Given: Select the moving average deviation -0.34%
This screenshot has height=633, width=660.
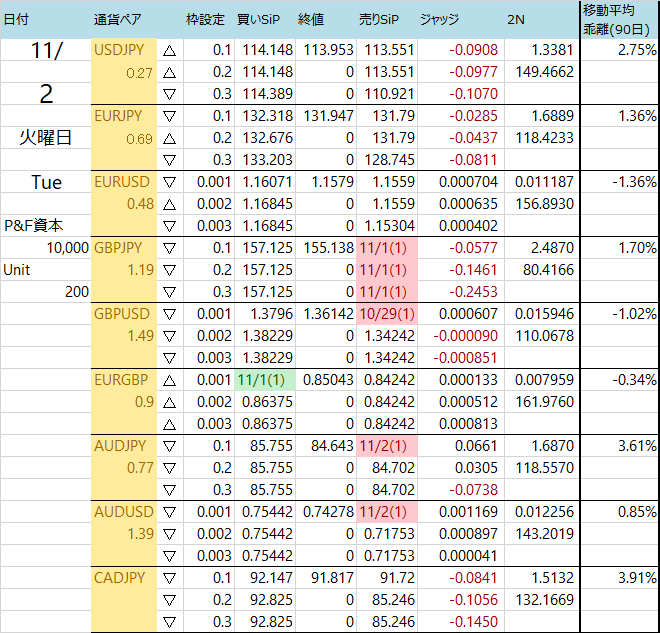Looking at the screenshot, I should point(634,380).
